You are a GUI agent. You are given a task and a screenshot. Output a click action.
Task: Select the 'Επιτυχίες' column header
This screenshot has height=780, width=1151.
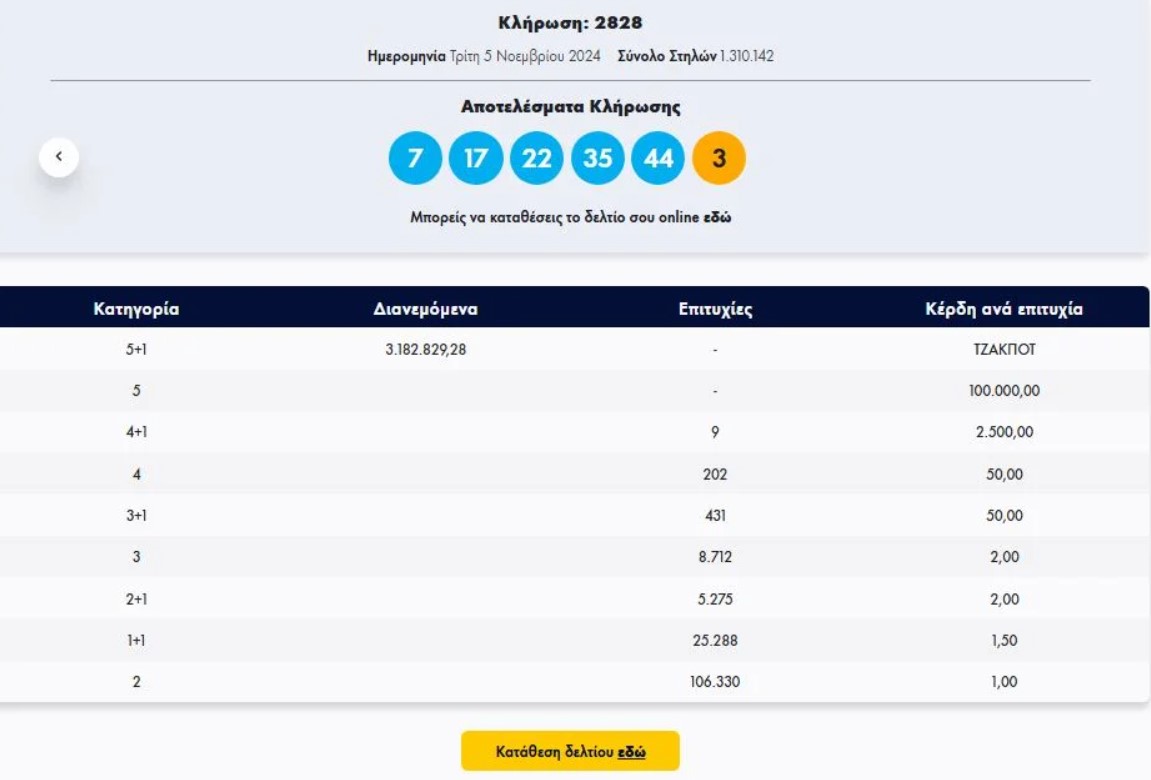click(715, 309)
